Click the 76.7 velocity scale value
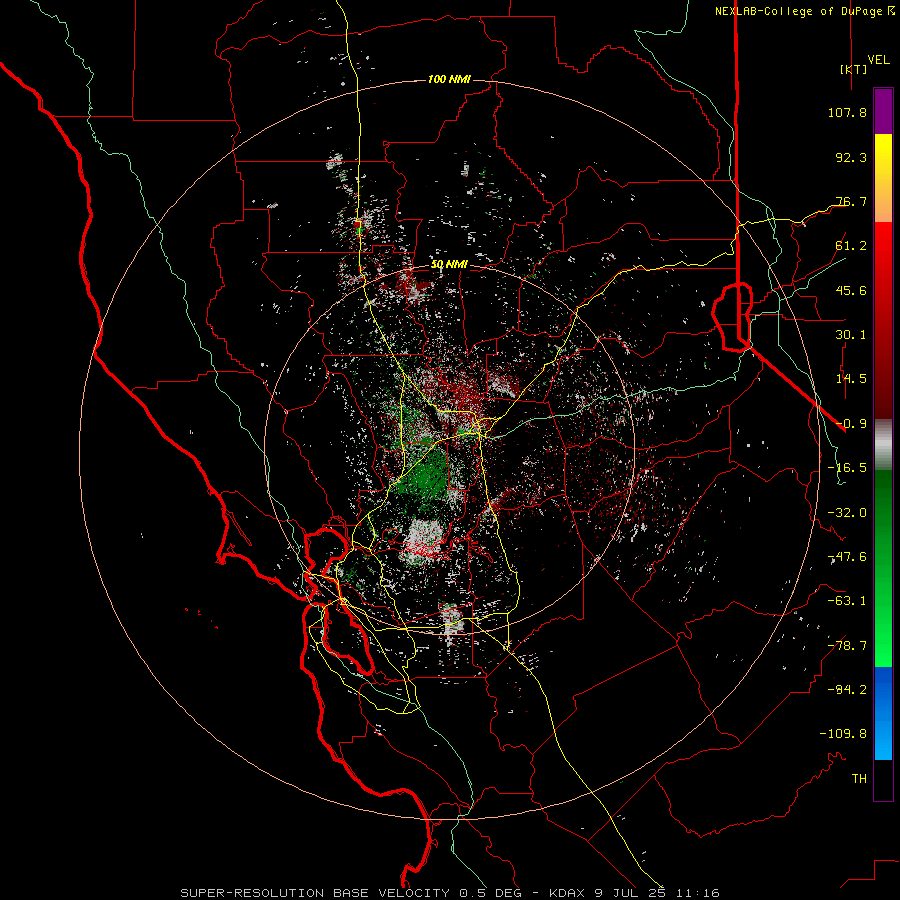The image size is (900, 900). pos(851,201)
